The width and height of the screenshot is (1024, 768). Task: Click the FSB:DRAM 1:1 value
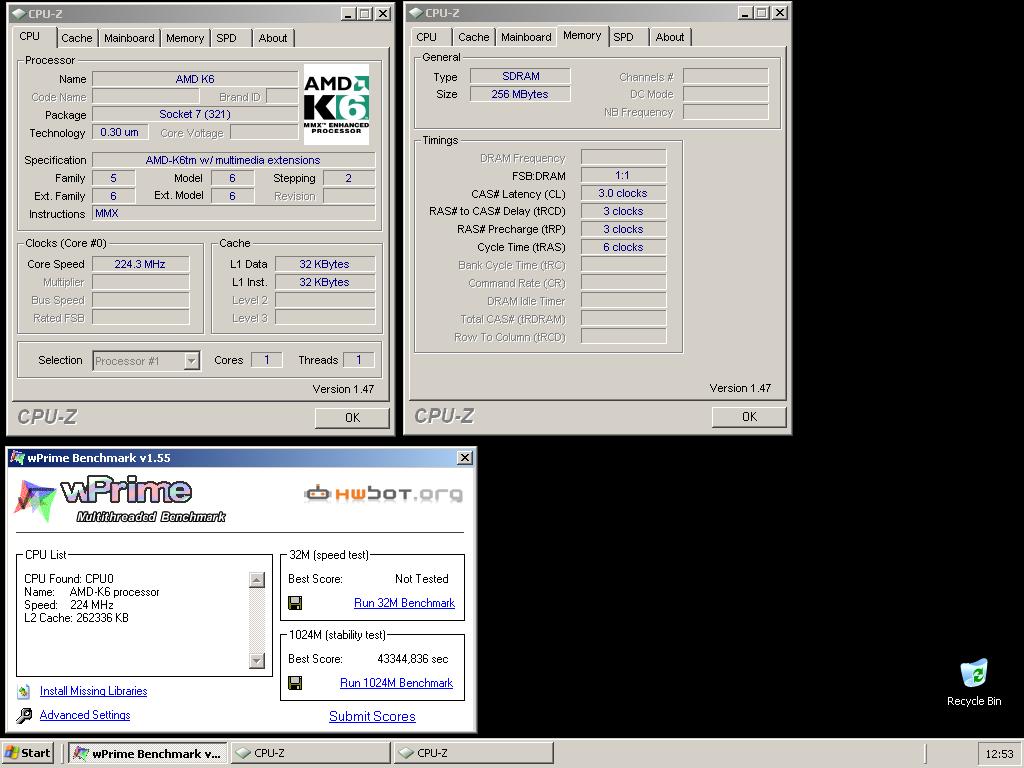[x=623, y=176]
